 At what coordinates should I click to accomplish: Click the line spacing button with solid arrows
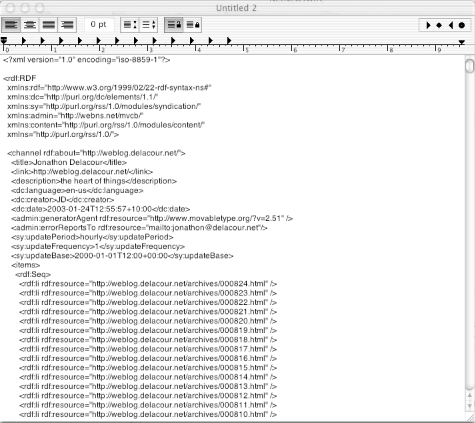click(x=130, y=25)
